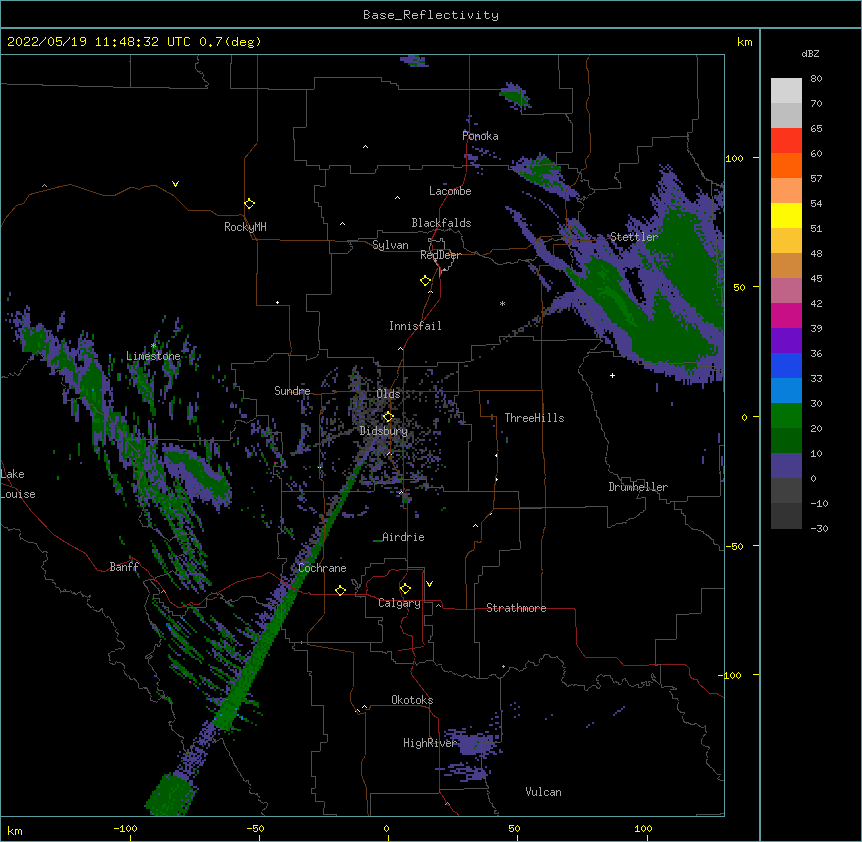
Task: Click the Ponoka city label
Action: [x=480, y=136]
